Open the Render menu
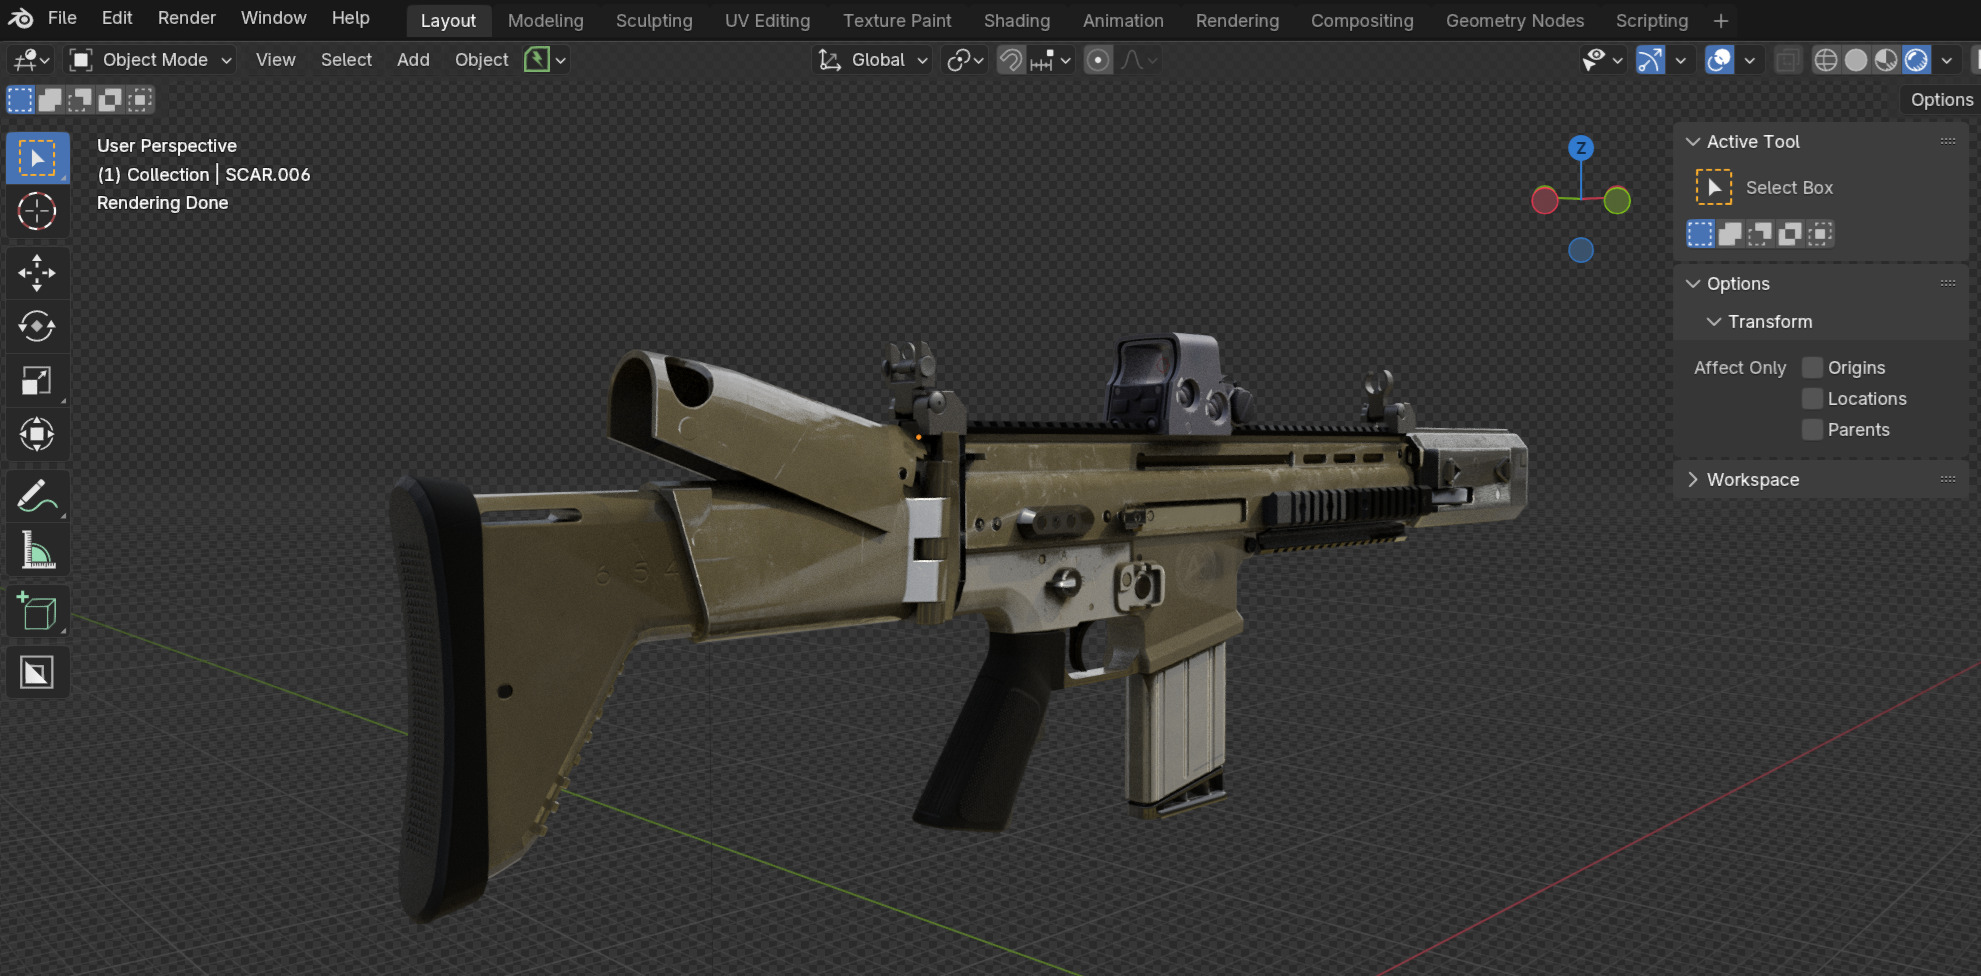 pyautogui.click(x=187, y=18)
